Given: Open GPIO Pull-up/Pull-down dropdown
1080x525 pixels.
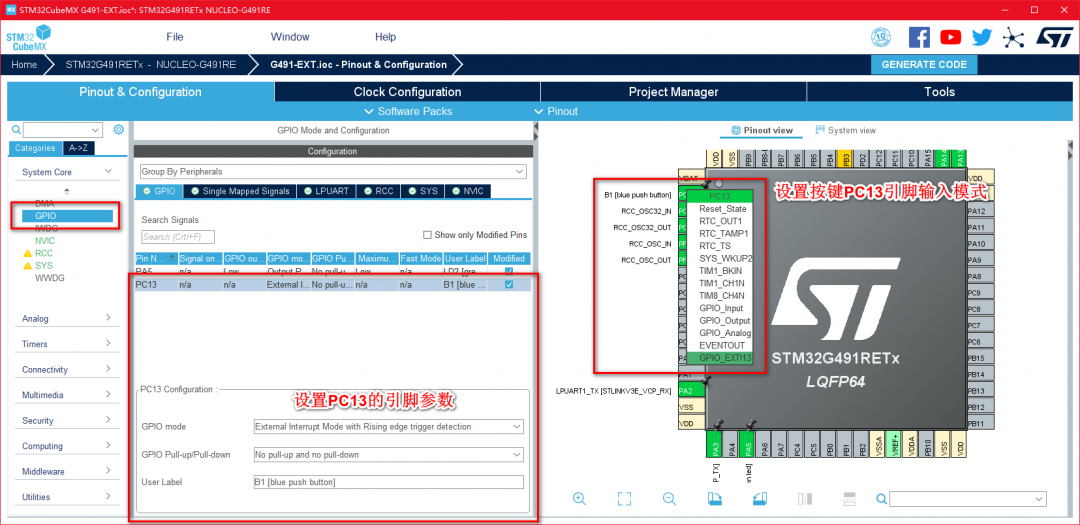Looking at the screenshot, I should [388, 455].
